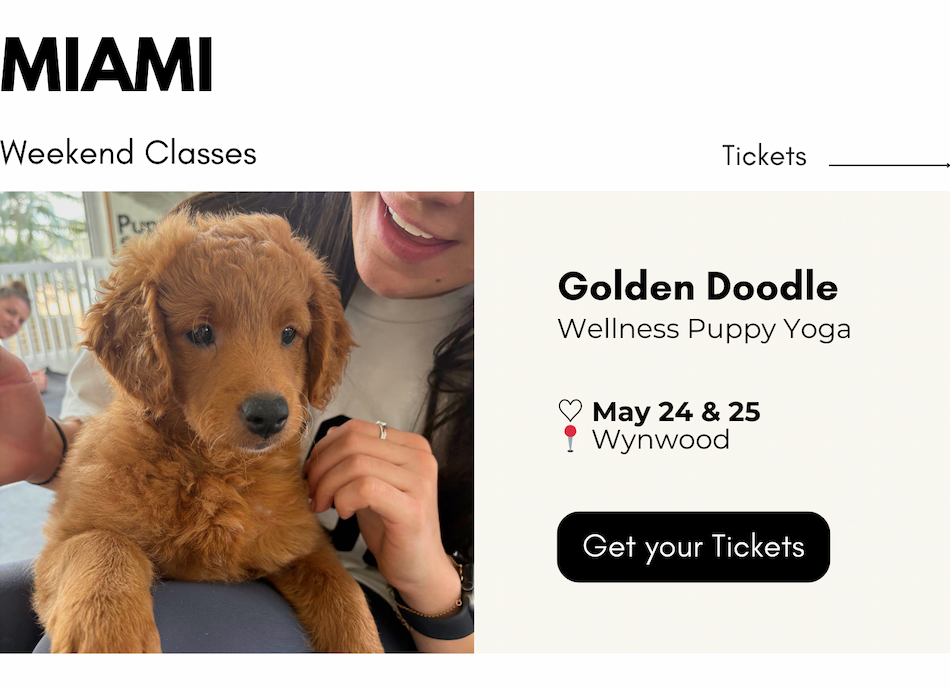This screenshot has height=690, width=950.
Task: Click the Golden Doodle class title
Action: click(x=697, y=287)
